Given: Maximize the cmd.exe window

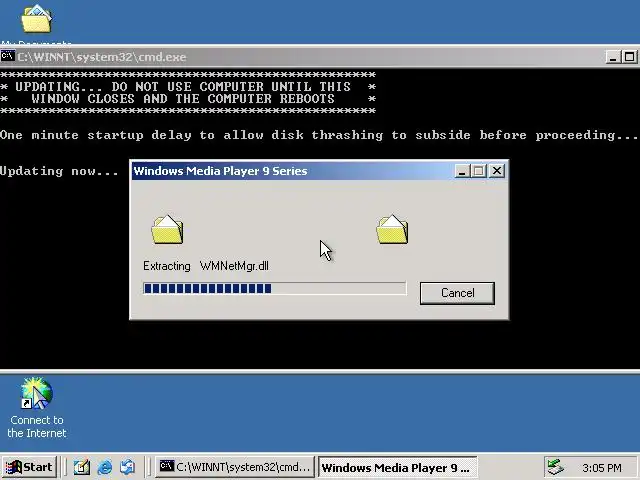Looking at the screenshot, I should coord(629,57).
